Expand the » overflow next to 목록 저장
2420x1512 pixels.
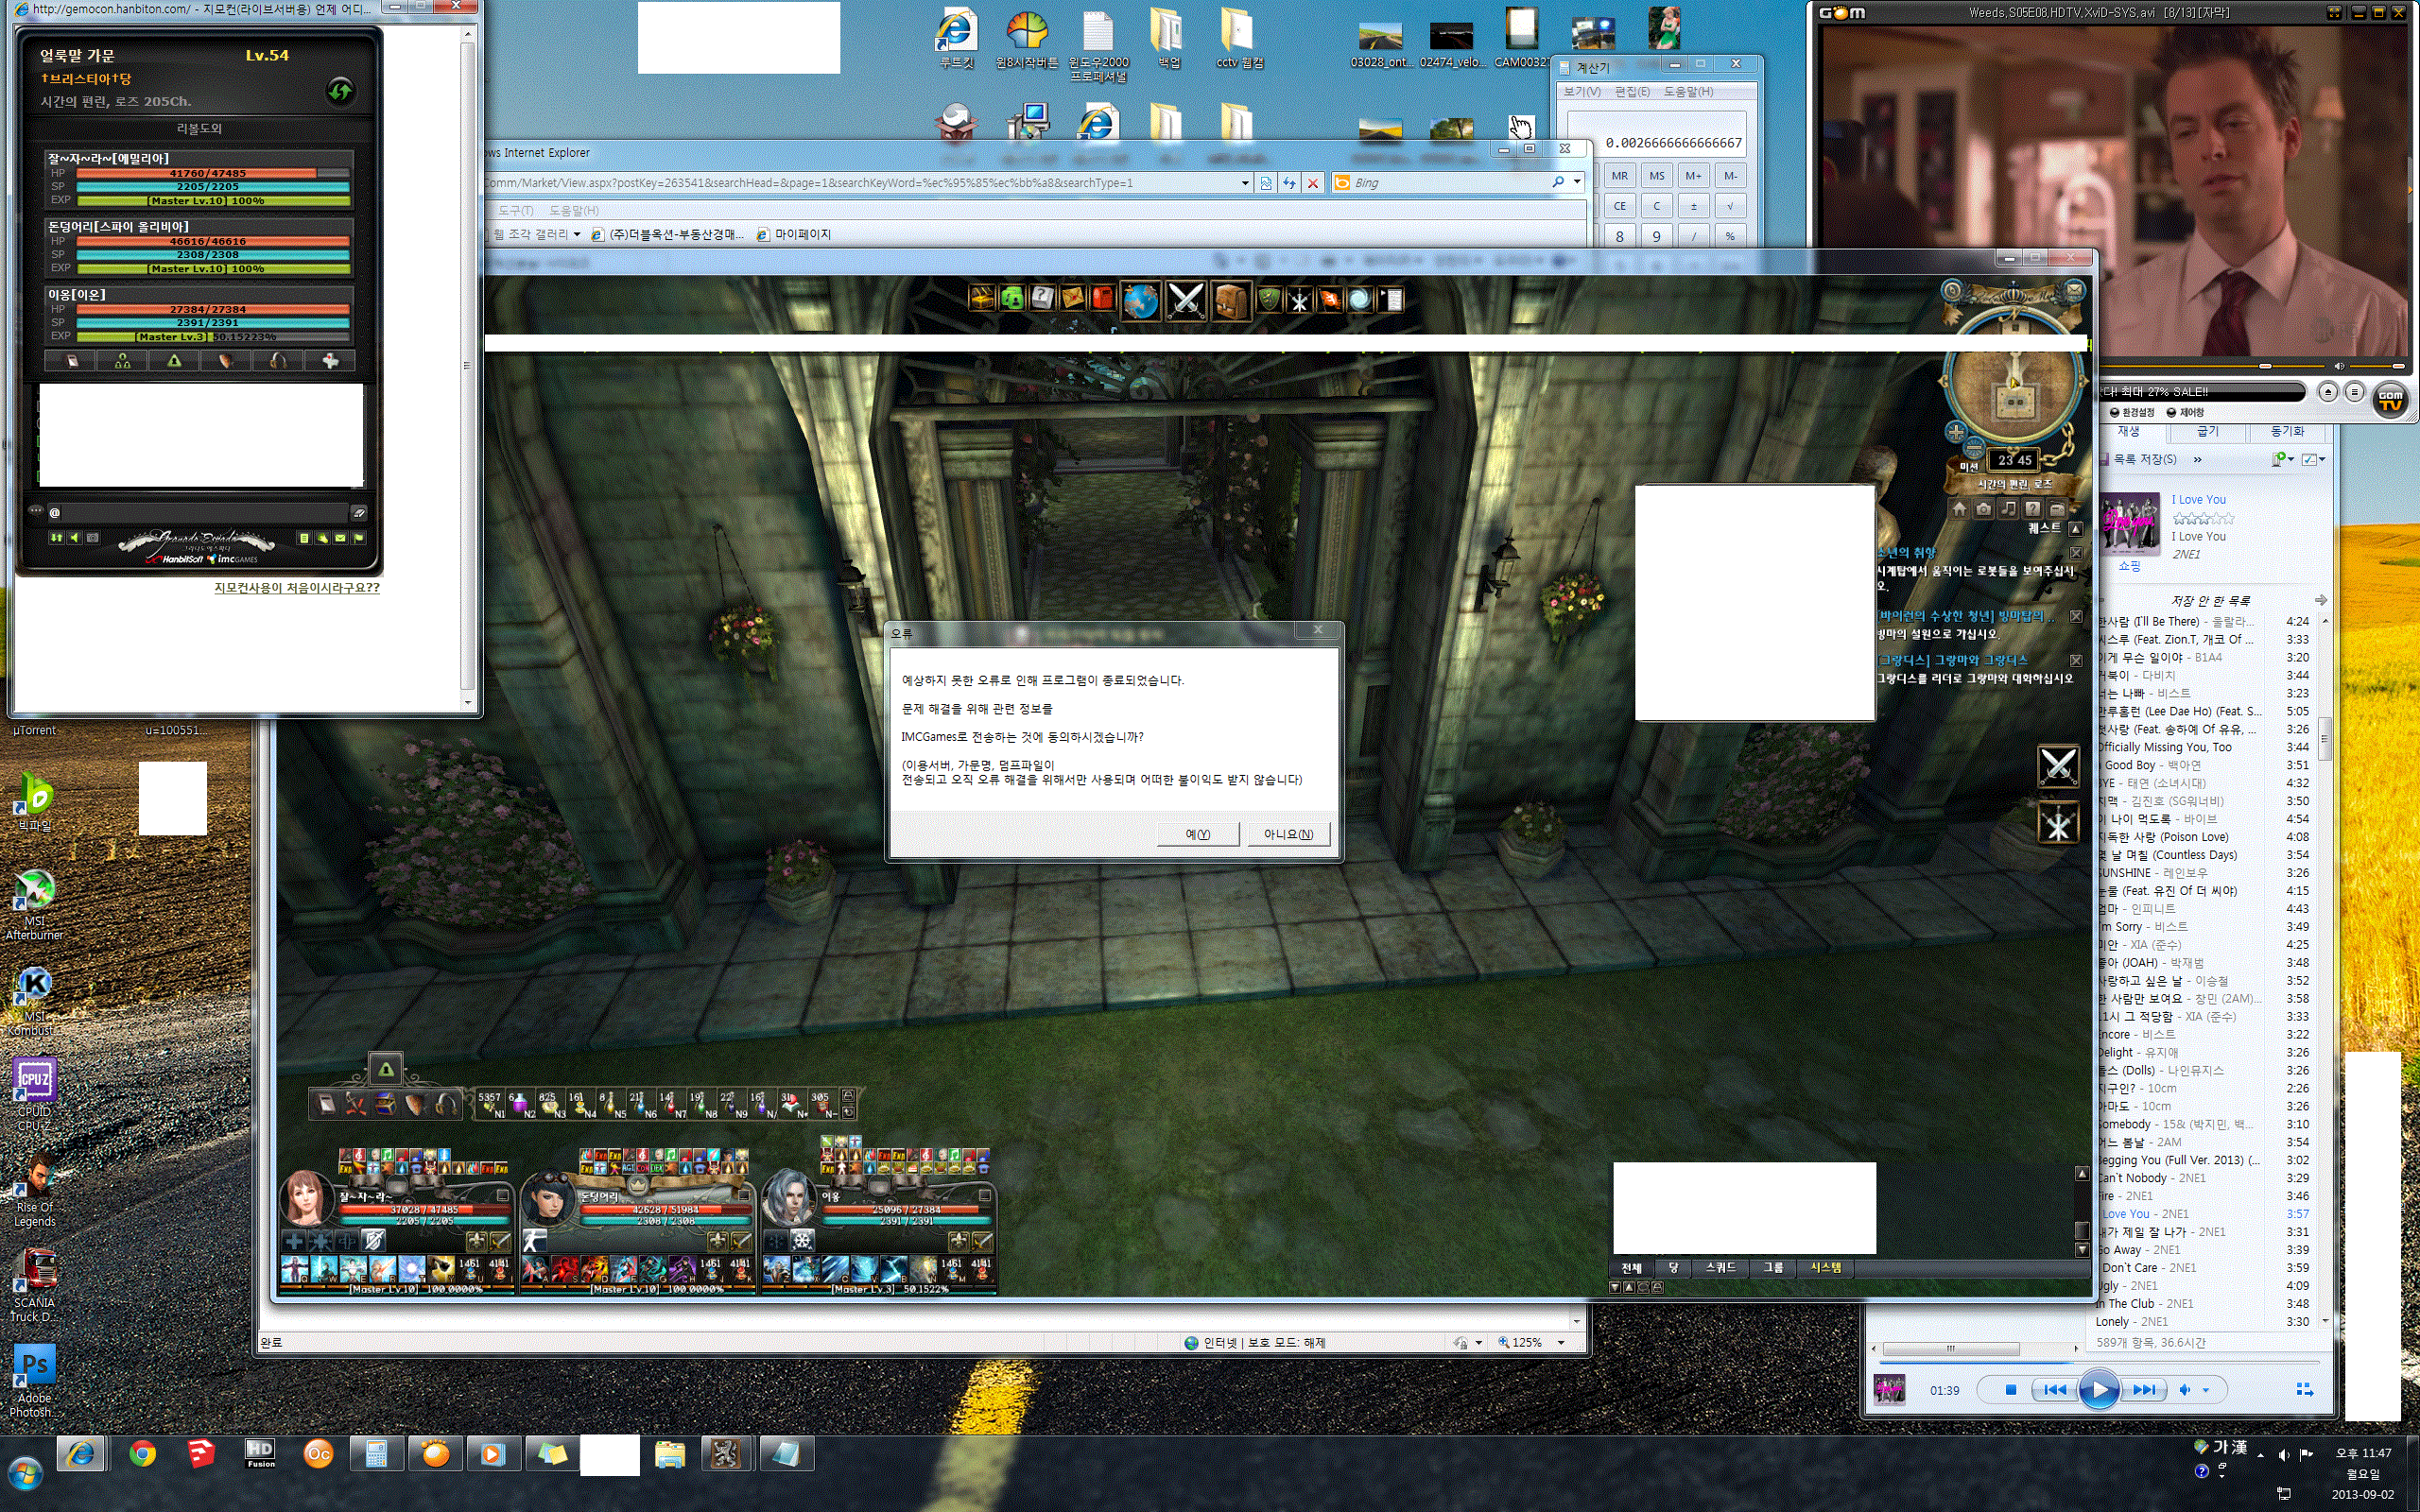click(2197, 460)
